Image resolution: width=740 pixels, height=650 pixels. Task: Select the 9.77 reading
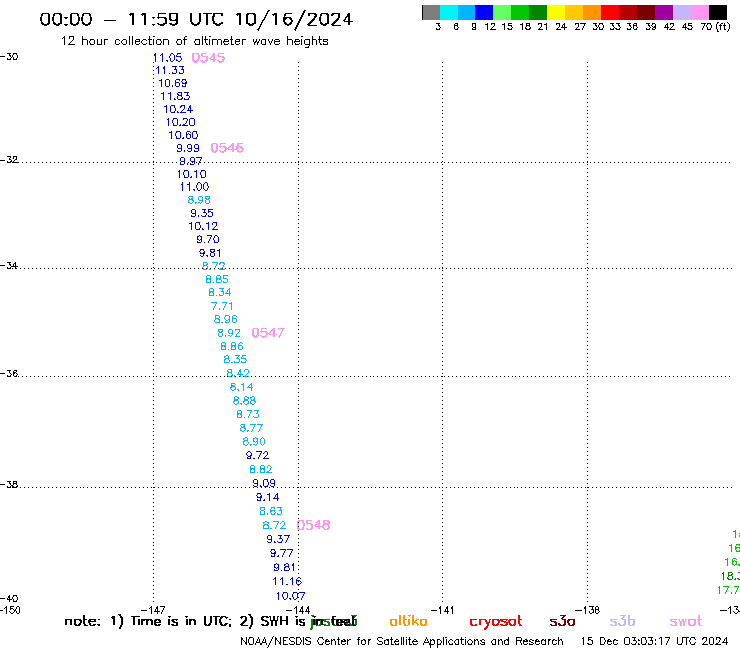pyautogui.click(x=281, y=553)
